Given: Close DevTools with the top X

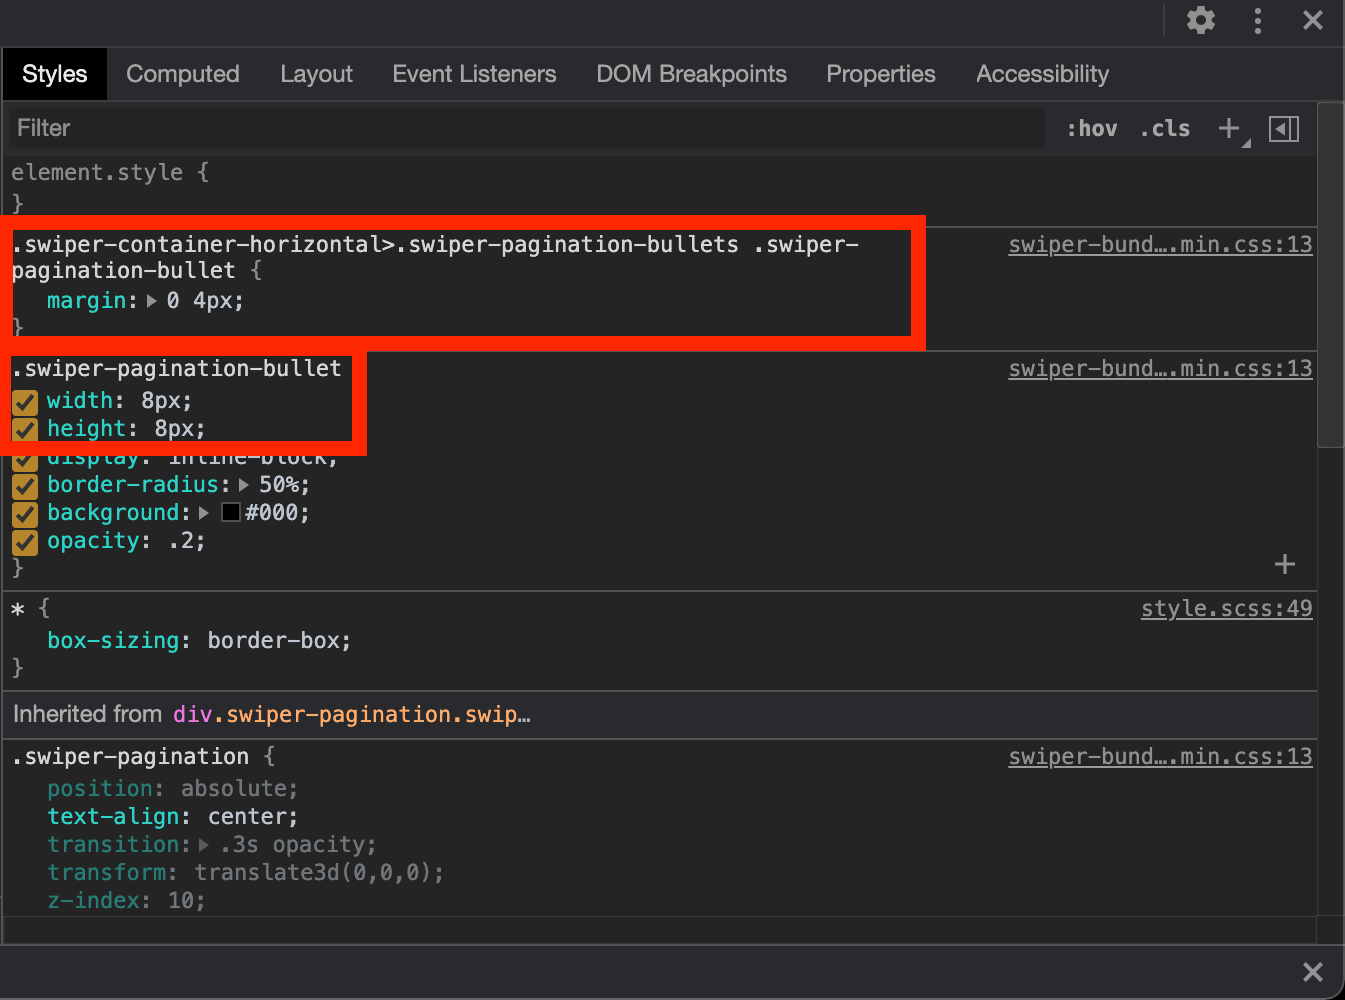Looking at the screenshot, I should pos(1313,20).
